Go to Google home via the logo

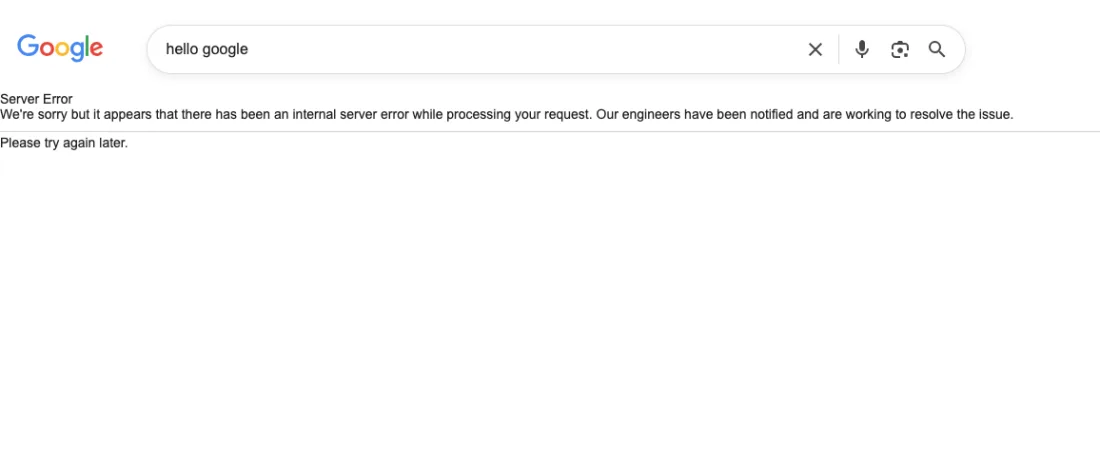60,48
